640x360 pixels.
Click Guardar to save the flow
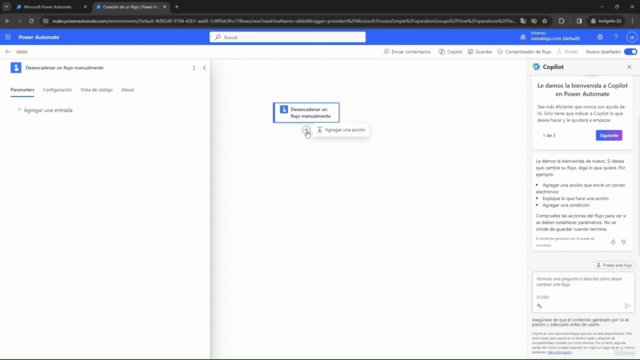click(480, 52)
